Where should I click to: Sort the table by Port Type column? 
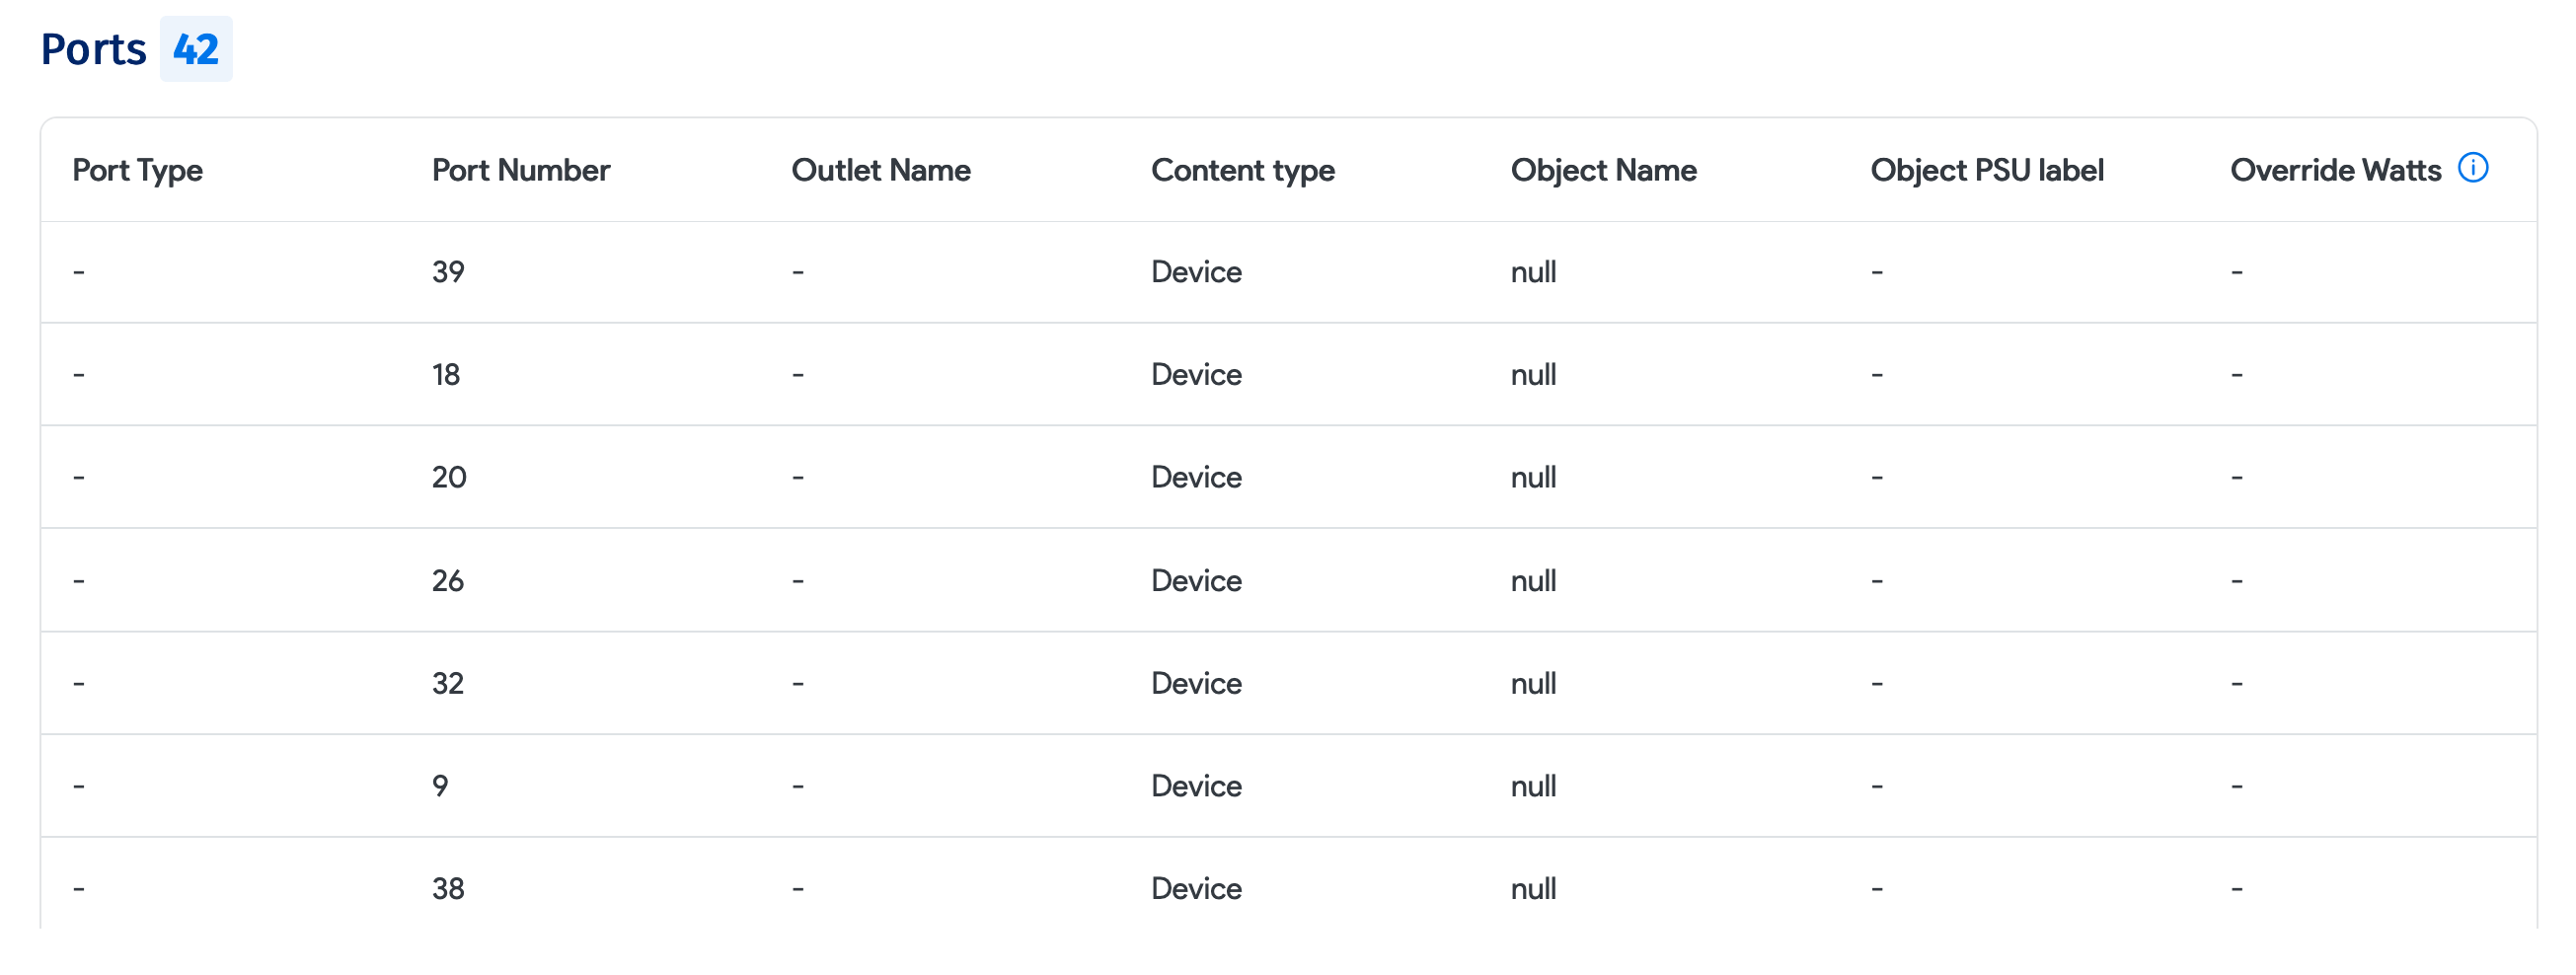coord(137,170)
